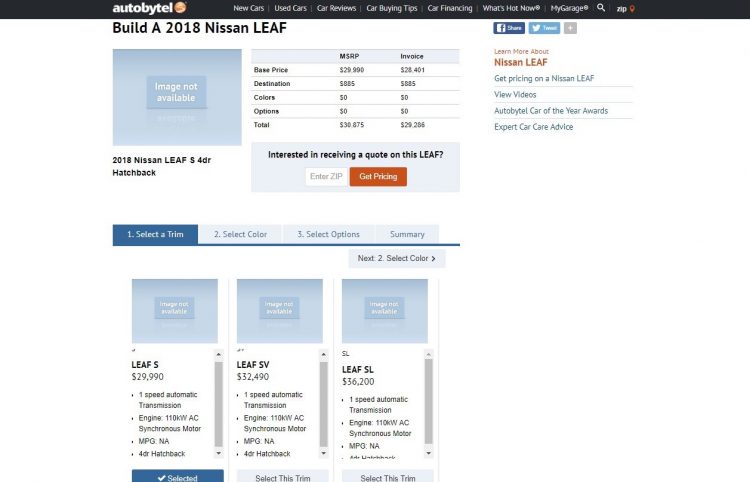Click the zip location pin icon

(632, 9)
